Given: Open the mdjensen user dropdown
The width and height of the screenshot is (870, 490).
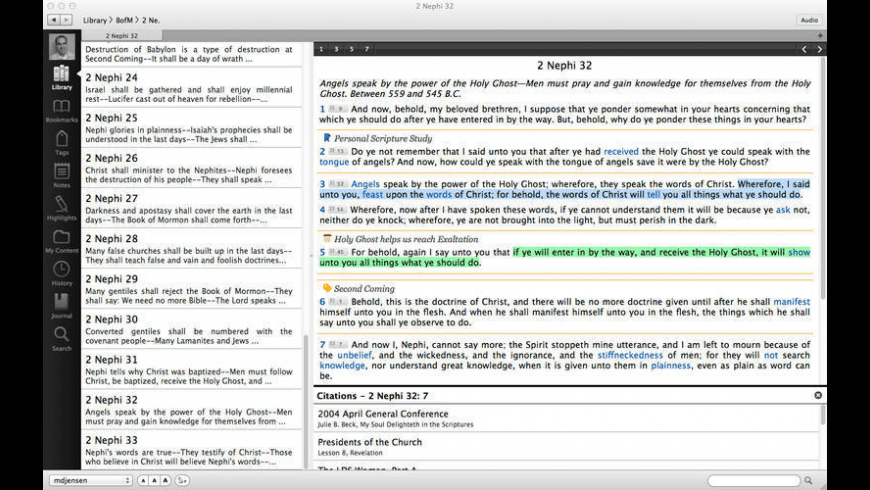Looking at the screenshot, I should pyautogui.click(x=90, y=481).
